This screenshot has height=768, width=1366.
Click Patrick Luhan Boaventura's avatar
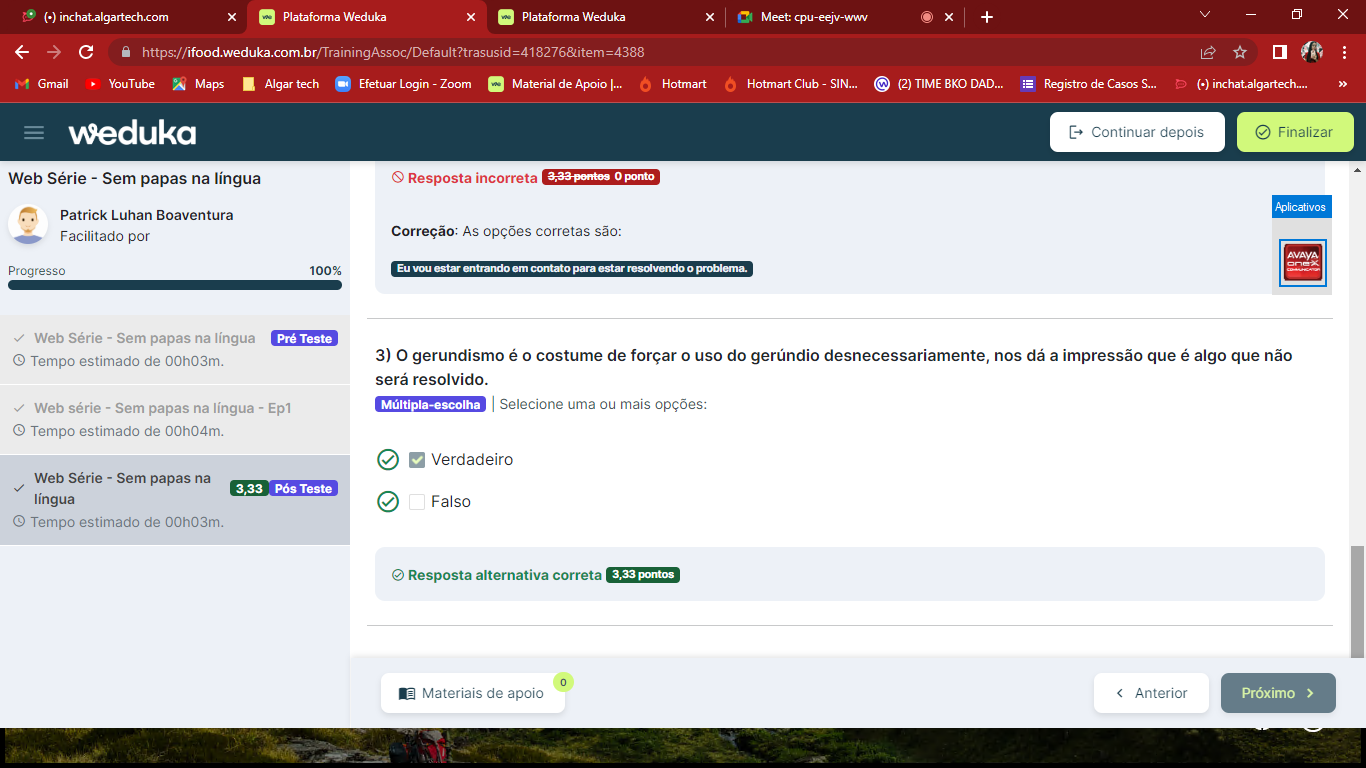pos(28,225)
